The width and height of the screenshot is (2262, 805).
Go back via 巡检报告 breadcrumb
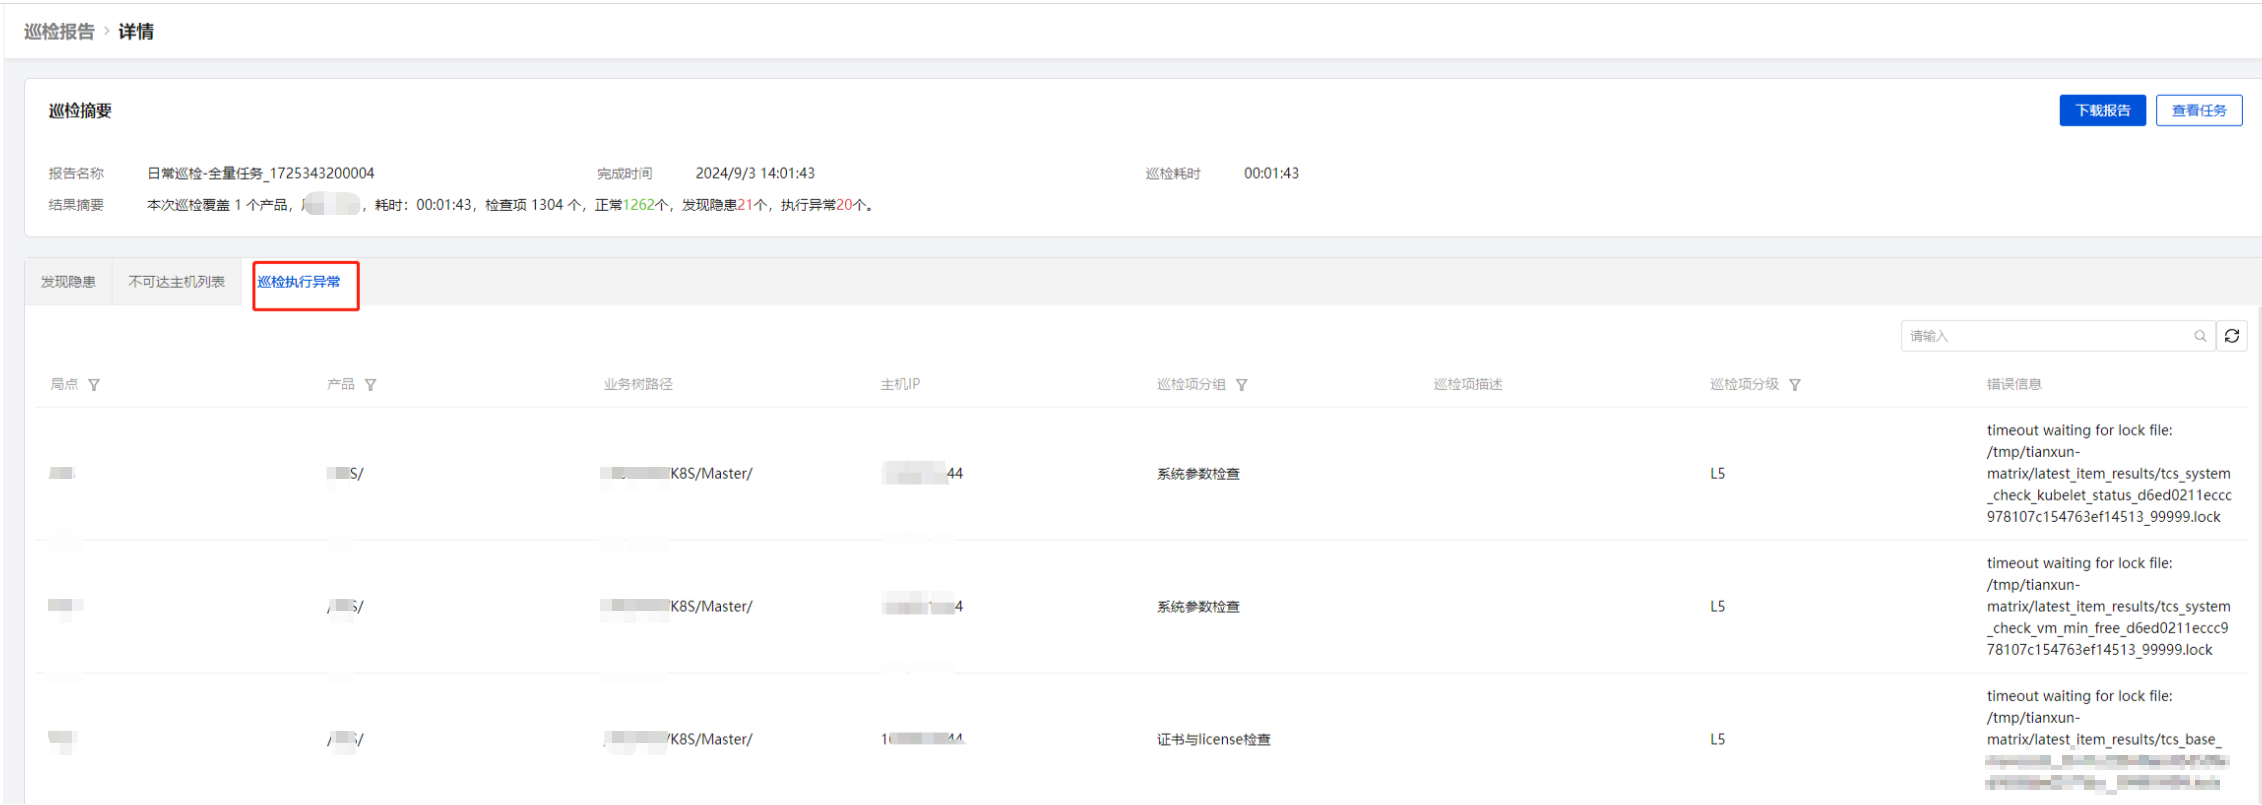[x=59, y=32]
